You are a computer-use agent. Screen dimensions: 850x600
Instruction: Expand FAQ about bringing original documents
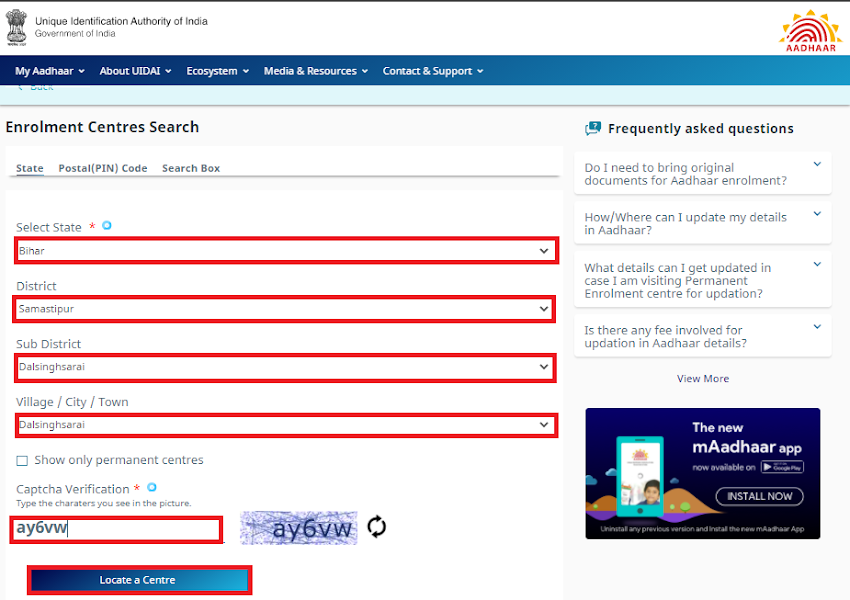coord(703,174)
